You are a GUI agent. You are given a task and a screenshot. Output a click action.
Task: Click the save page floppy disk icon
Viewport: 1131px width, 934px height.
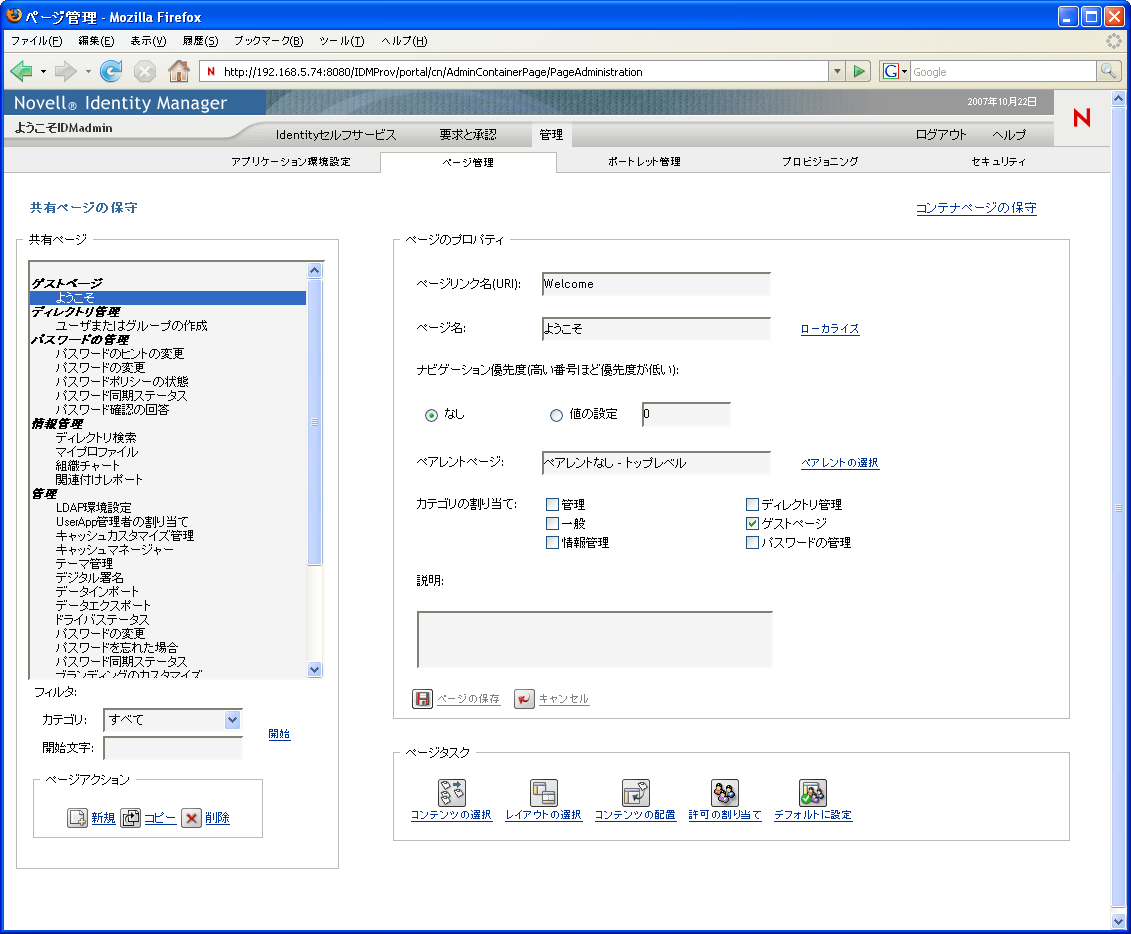[423, 698]
